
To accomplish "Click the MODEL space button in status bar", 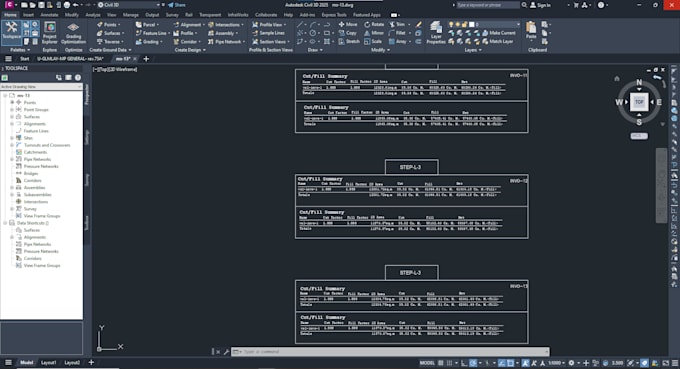I will [x=427, y=363].
